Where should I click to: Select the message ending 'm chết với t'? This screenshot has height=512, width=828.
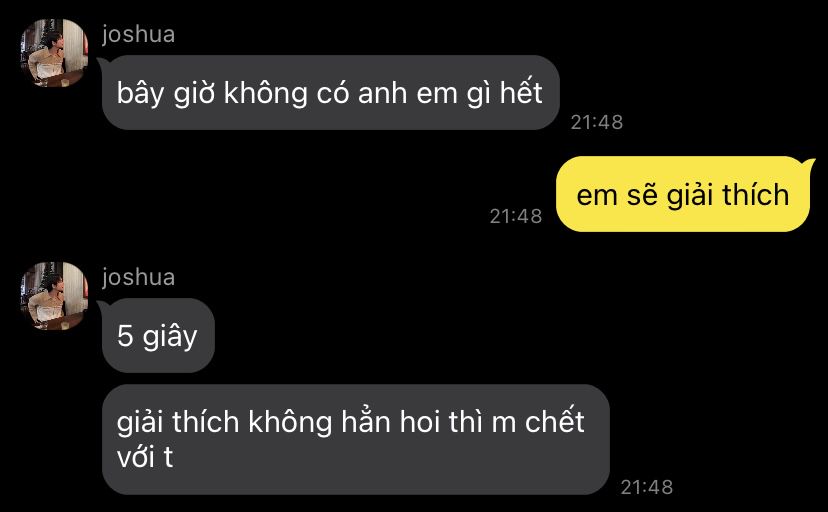(355, 439)
